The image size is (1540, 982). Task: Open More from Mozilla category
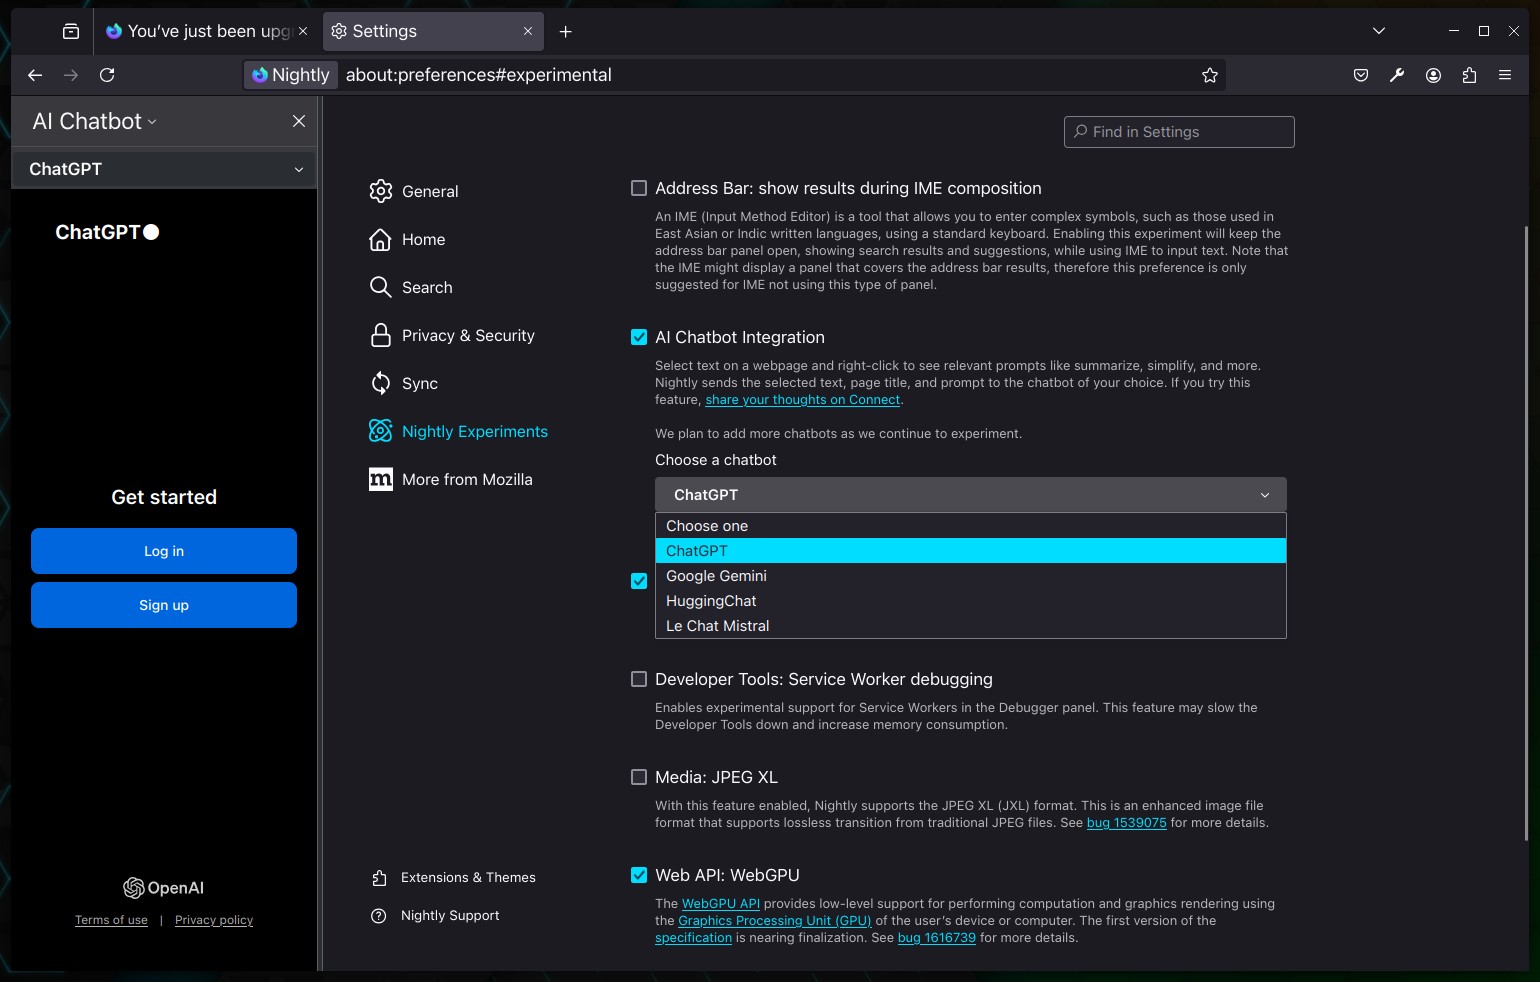(450, 479)
